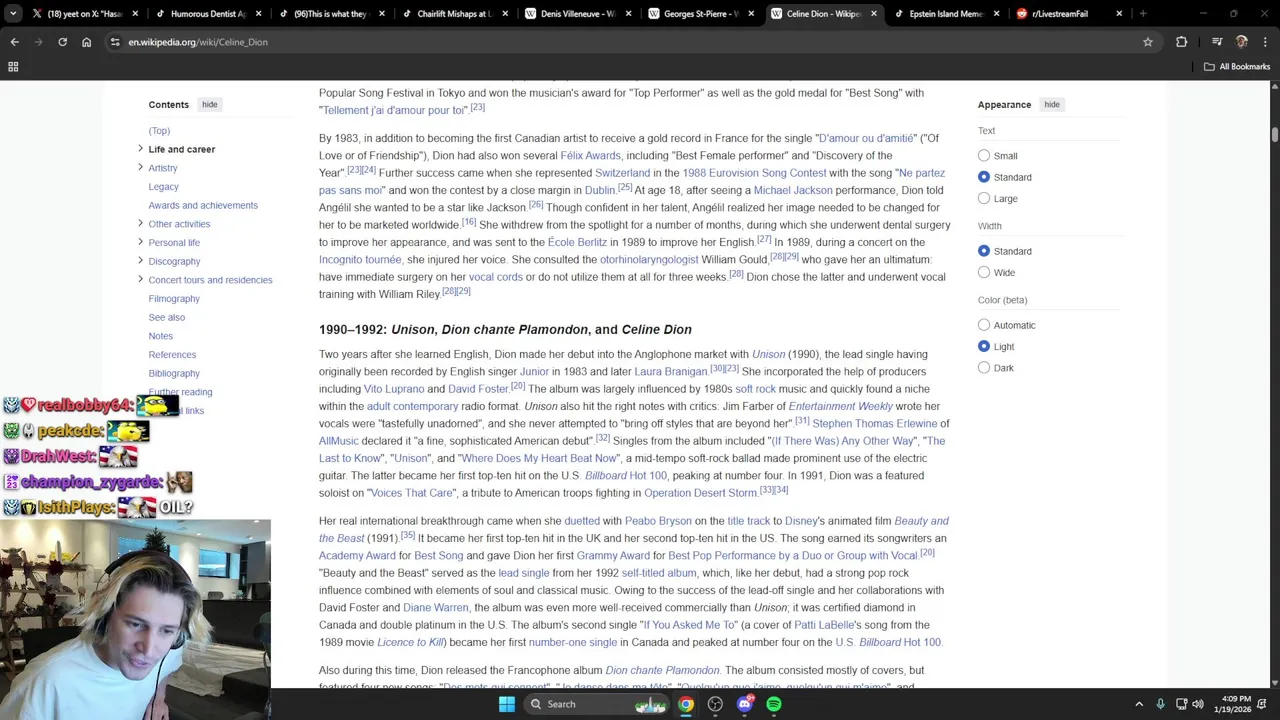The image size is (1280, 720).
Task: Go to Filmography in the contents
Action: click(174, 298)
